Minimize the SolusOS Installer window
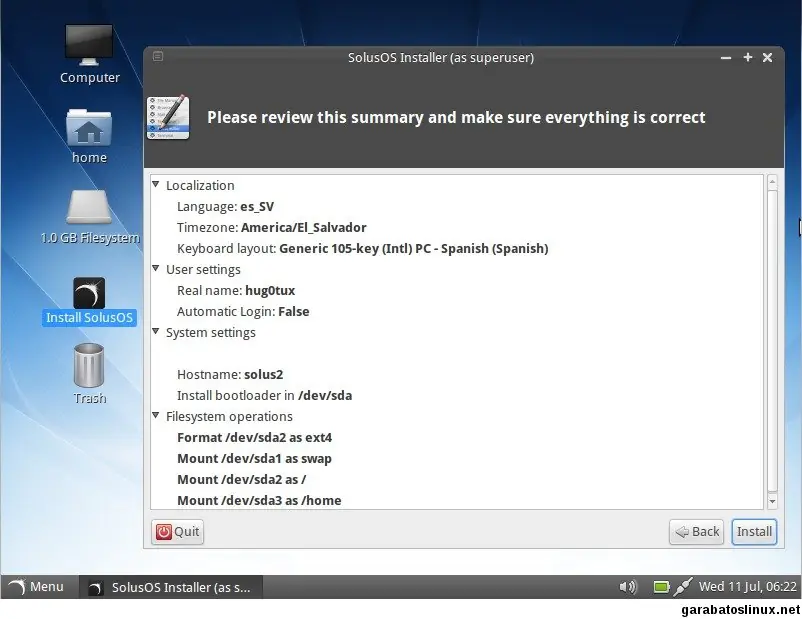This screenshot has height=619, width=802. (x=726, y=58)
